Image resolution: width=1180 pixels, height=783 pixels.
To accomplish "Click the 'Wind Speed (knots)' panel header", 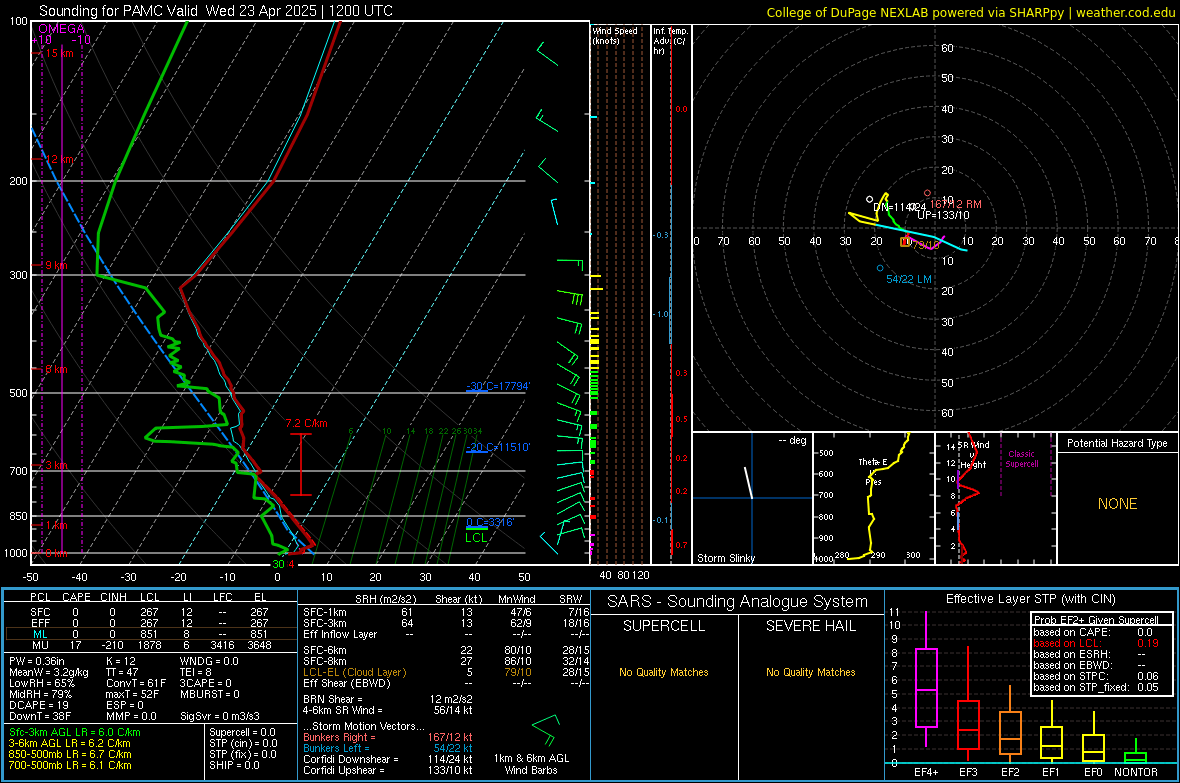I will [615, 35].
